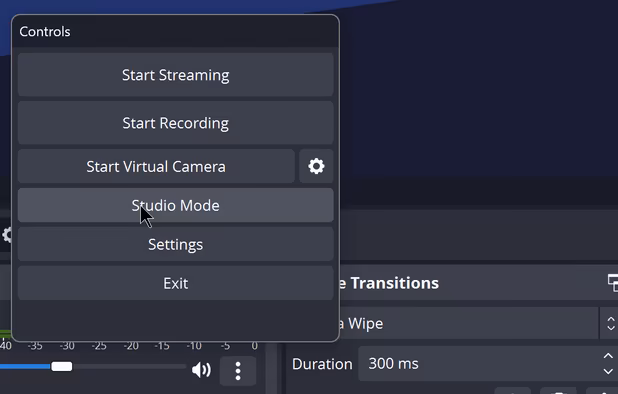Click the -20 dB meter mark
Screen dimensions: 618x394
coord(131,346)
